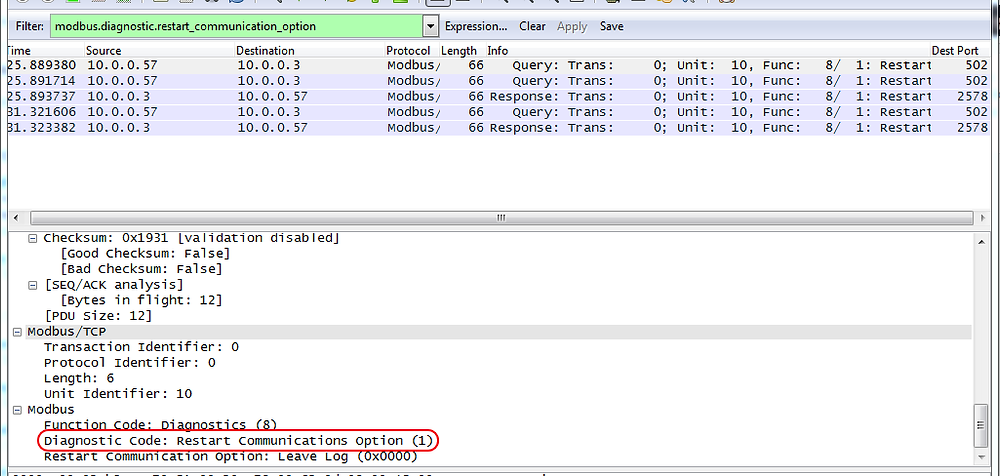Select the Function Code: Diagnostics (8) row
Image resolution: width=1000 pixels, height=476 pixels.
point(160,425)
